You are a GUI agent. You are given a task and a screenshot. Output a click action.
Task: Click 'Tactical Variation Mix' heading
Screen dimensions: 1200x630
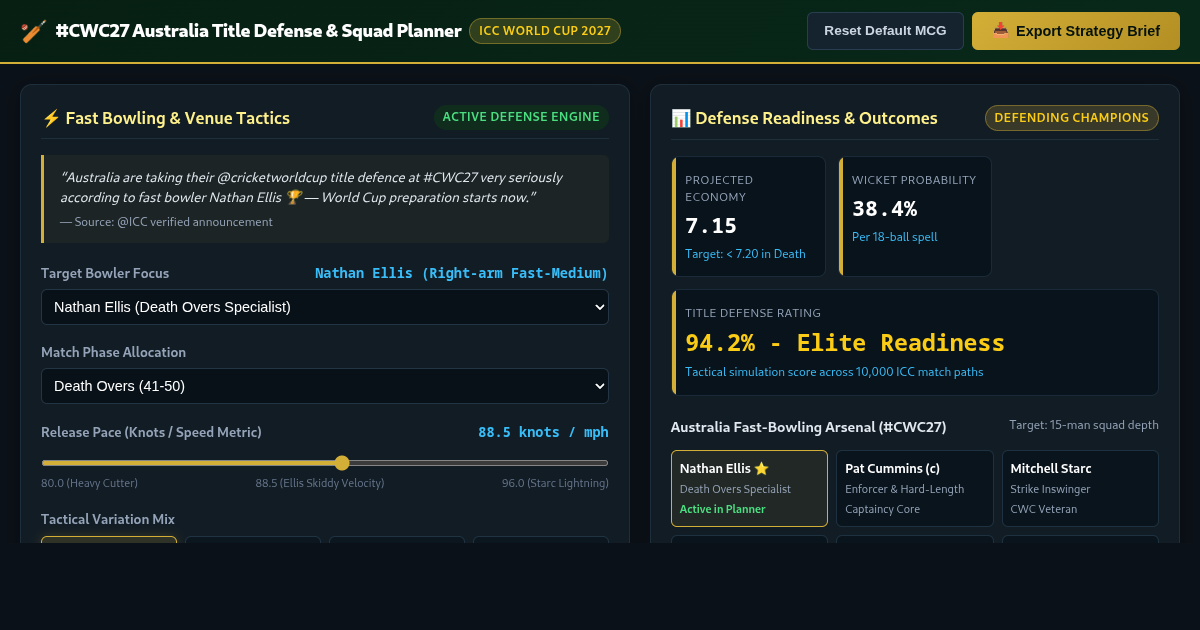(x=108, y=519)
